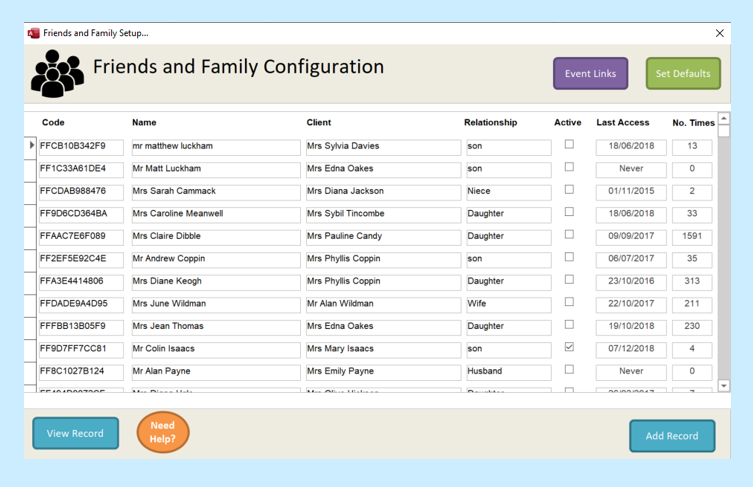This screenshot has width=753, height=487.
Task: Toggle Active checkbox for Mrs Claire Dibble
Action: (569, 234)
